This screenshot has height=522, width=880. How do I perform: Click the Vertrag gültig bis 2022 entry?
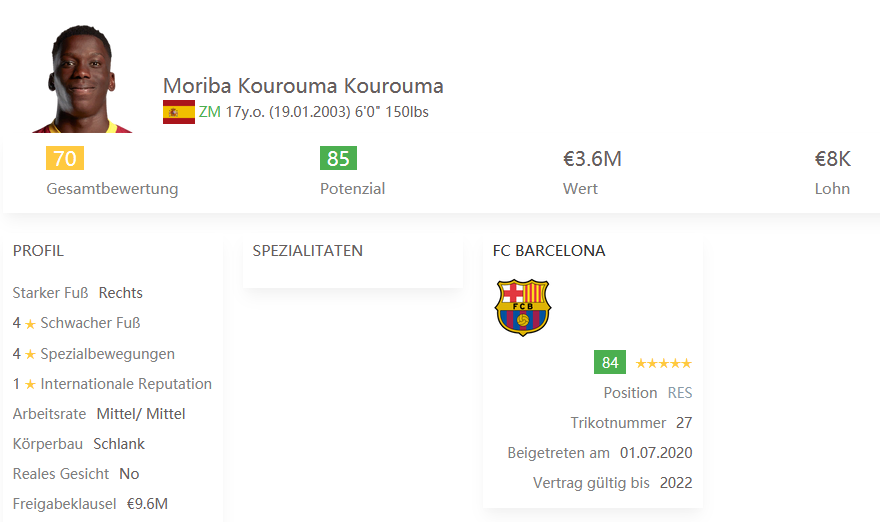675,483
